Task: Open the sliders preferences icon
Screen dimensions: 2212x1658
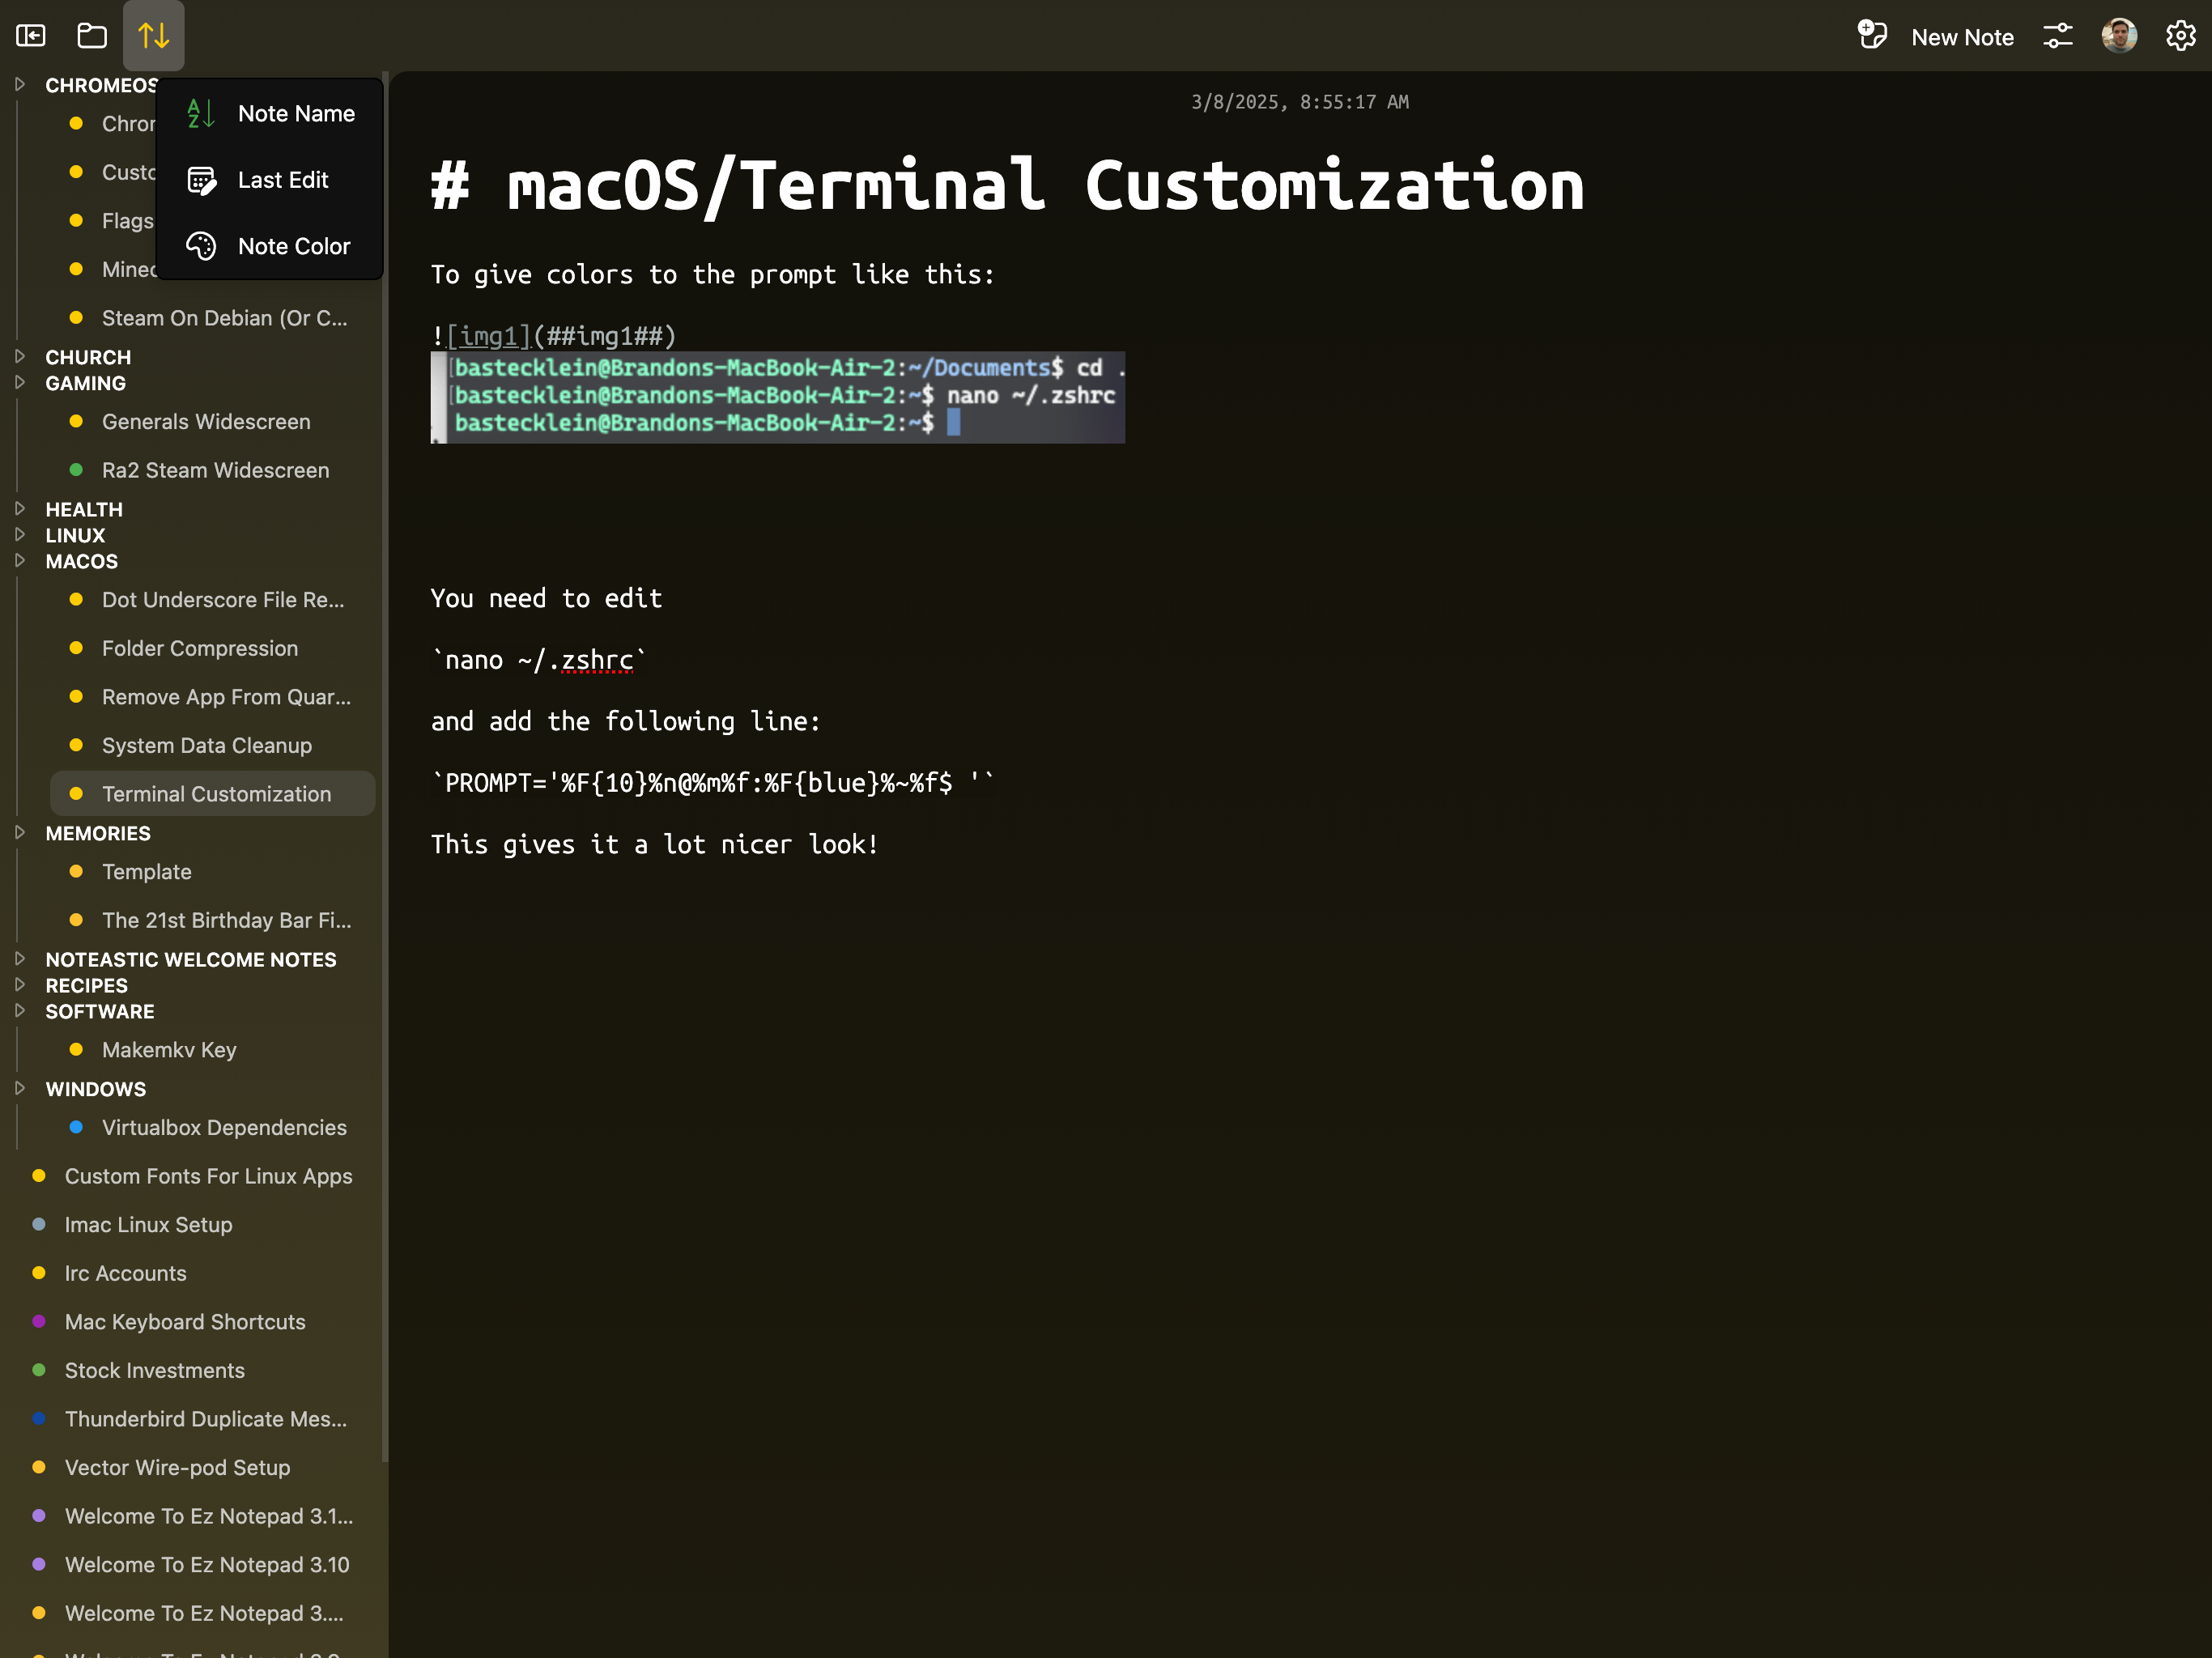Action: click(x=2058, y=36)
